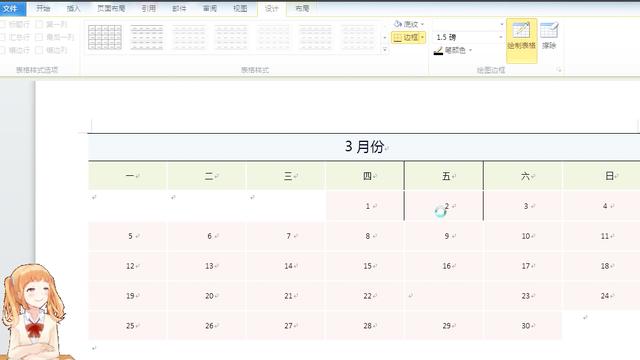The height and width of the screenshot is (360, 640).
Task: Click the calendar cell with date 30
Action: (523, 326)
